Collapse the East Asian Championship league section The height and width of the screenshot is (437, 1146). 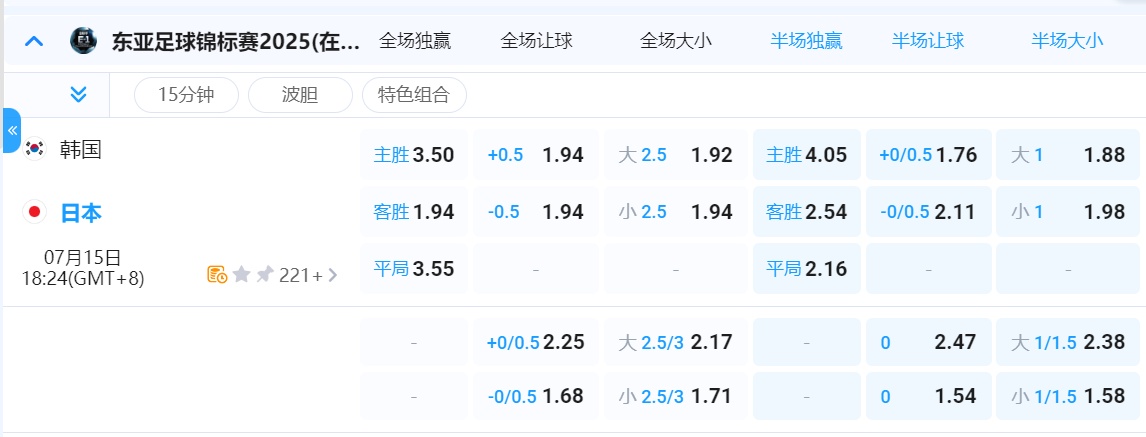[34, 41]
